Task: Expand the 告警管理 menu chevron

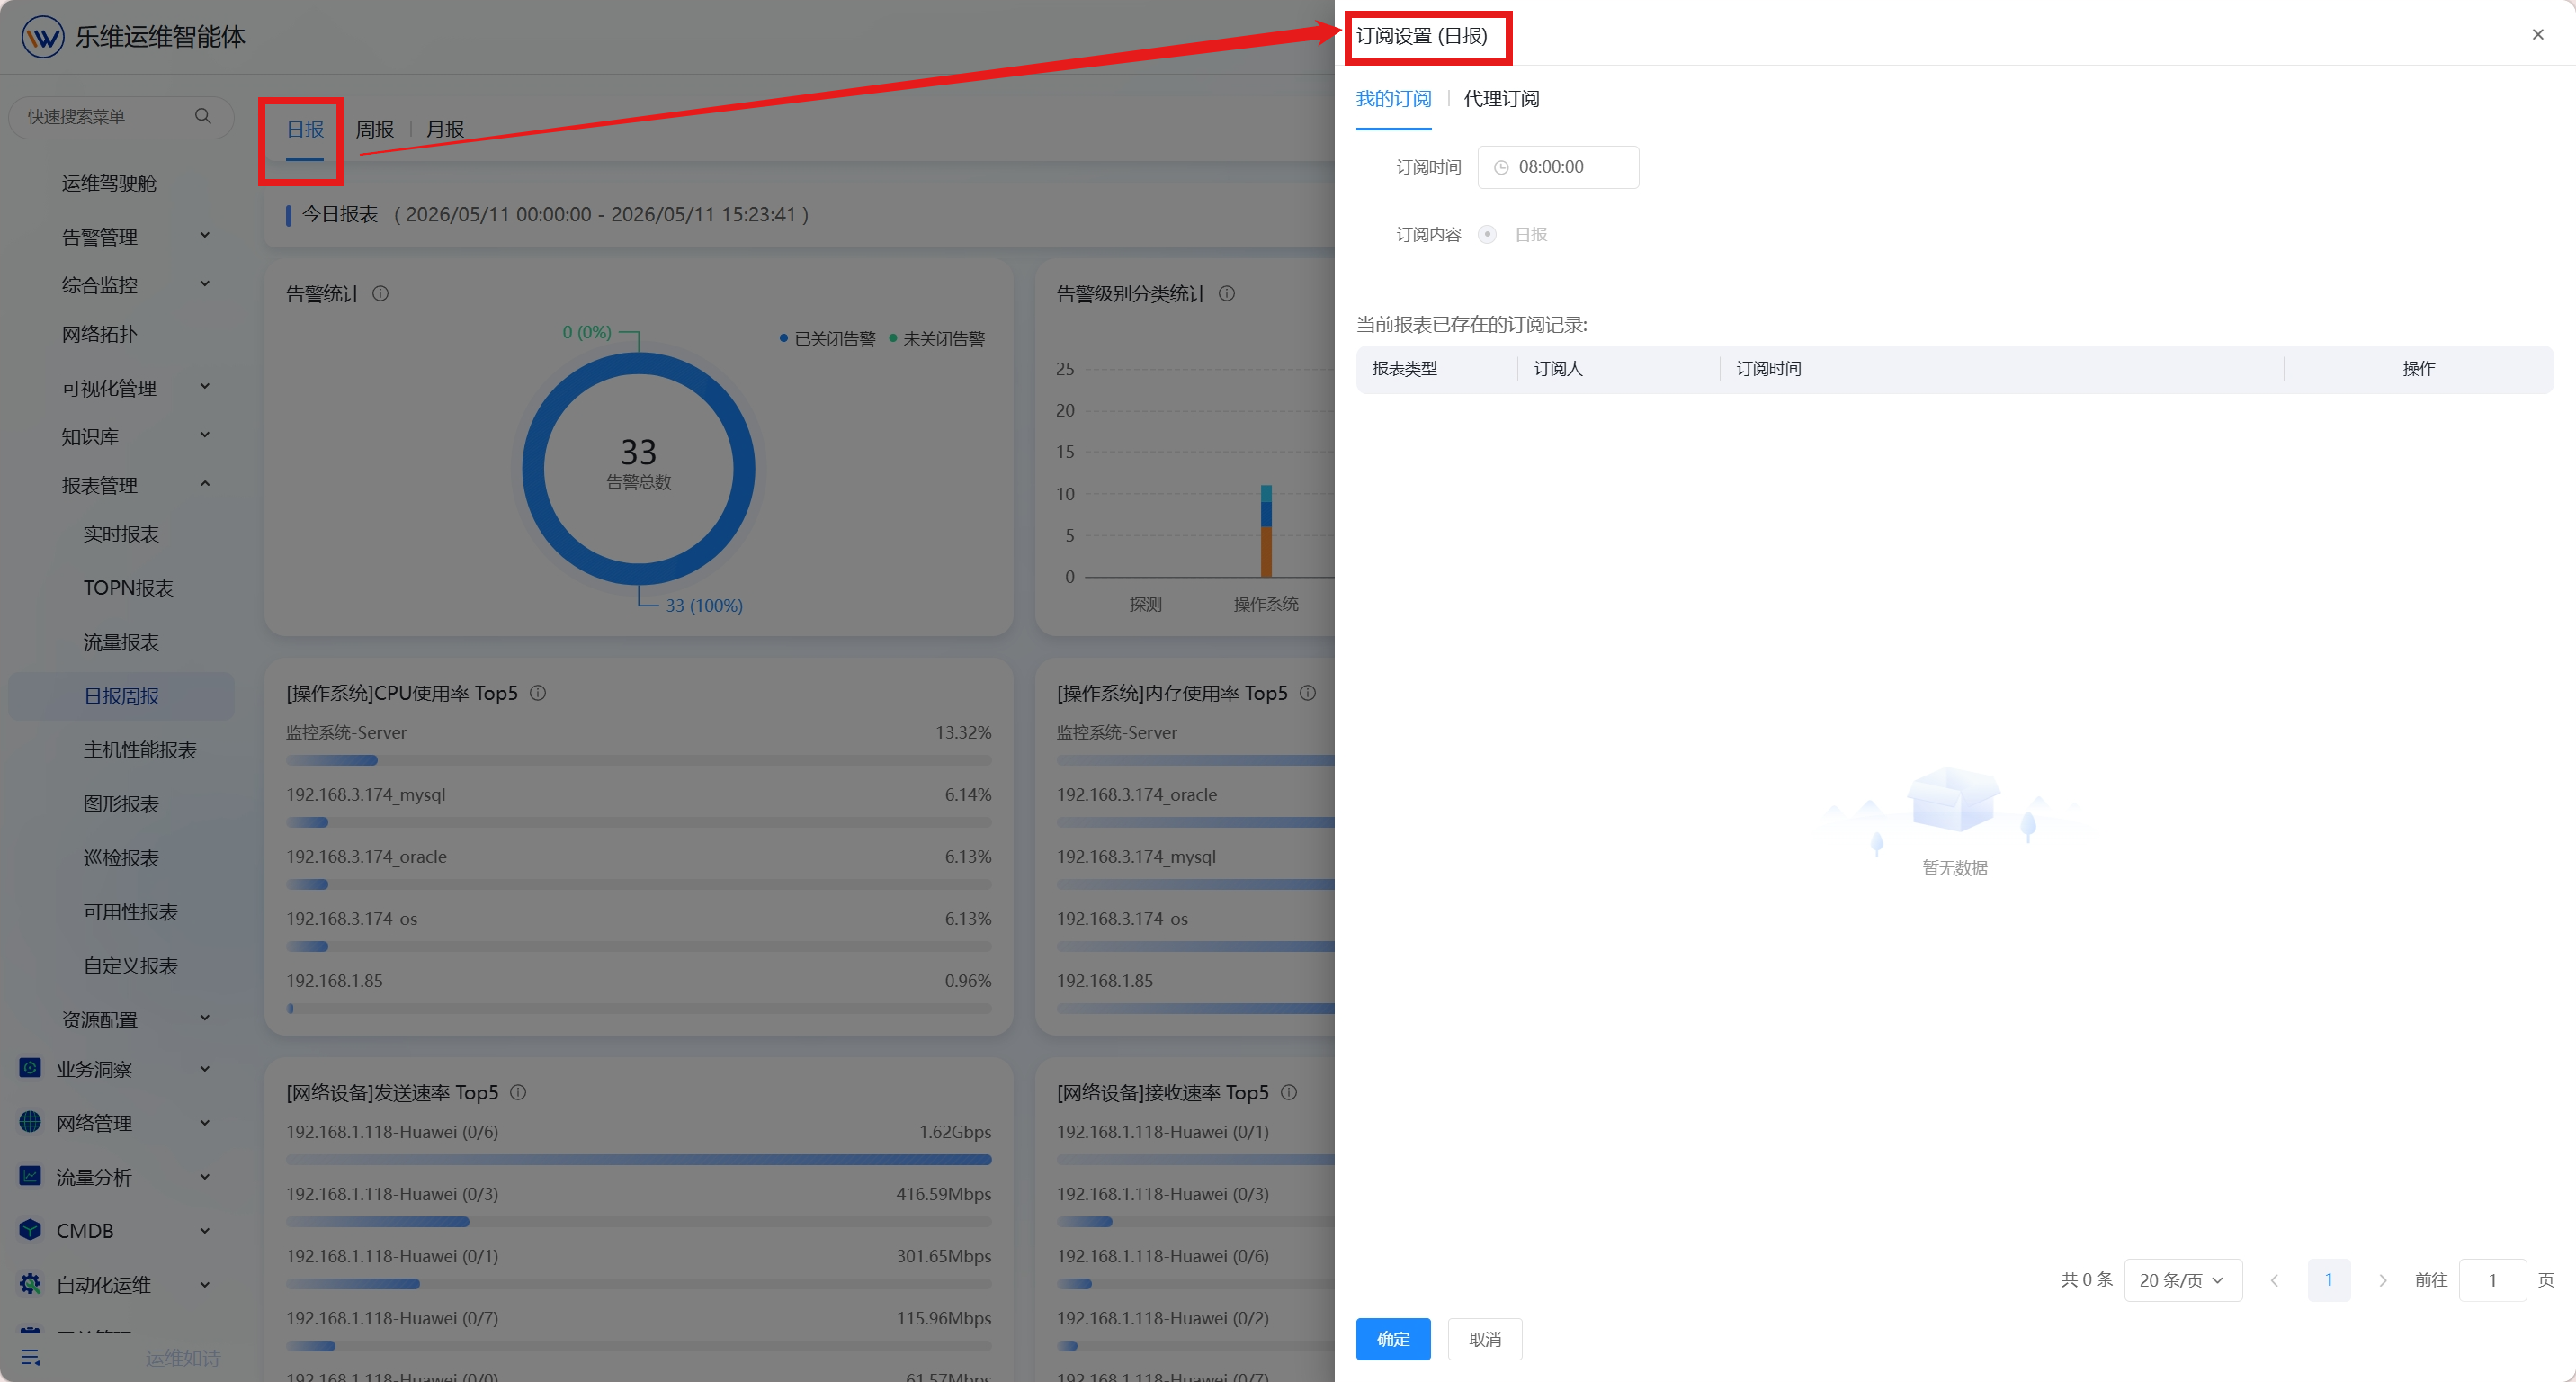Action: 205,235
